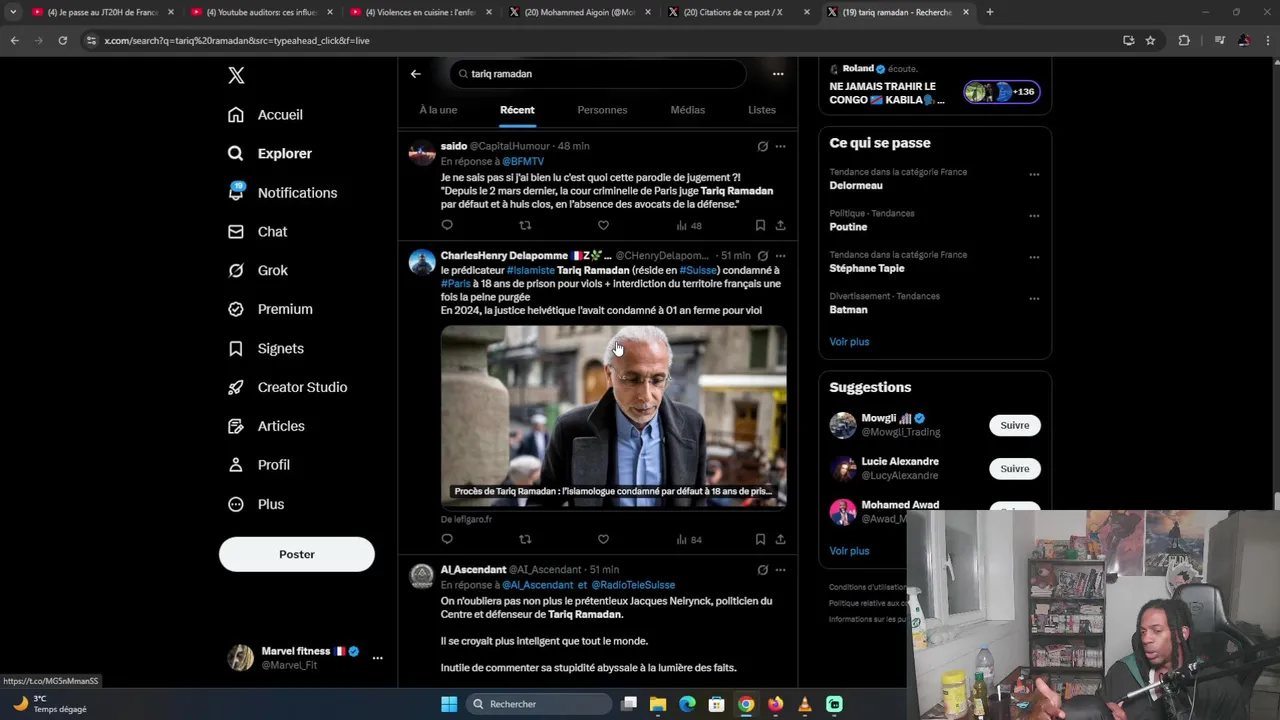Reply to CharlesHenry Delapomme's post

click(x=447, y=540)
